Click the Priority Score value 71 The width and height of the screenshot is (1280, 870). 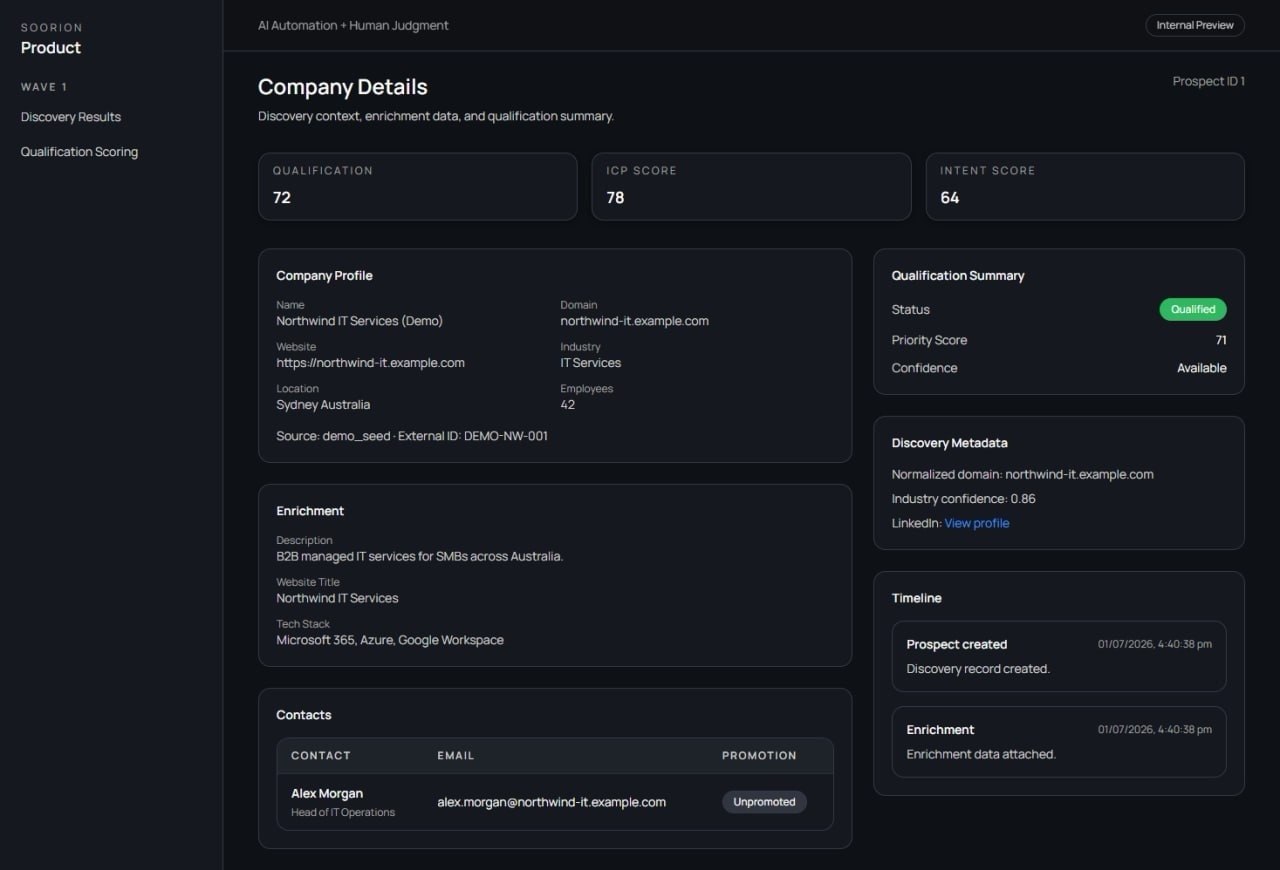point(1221,340)
